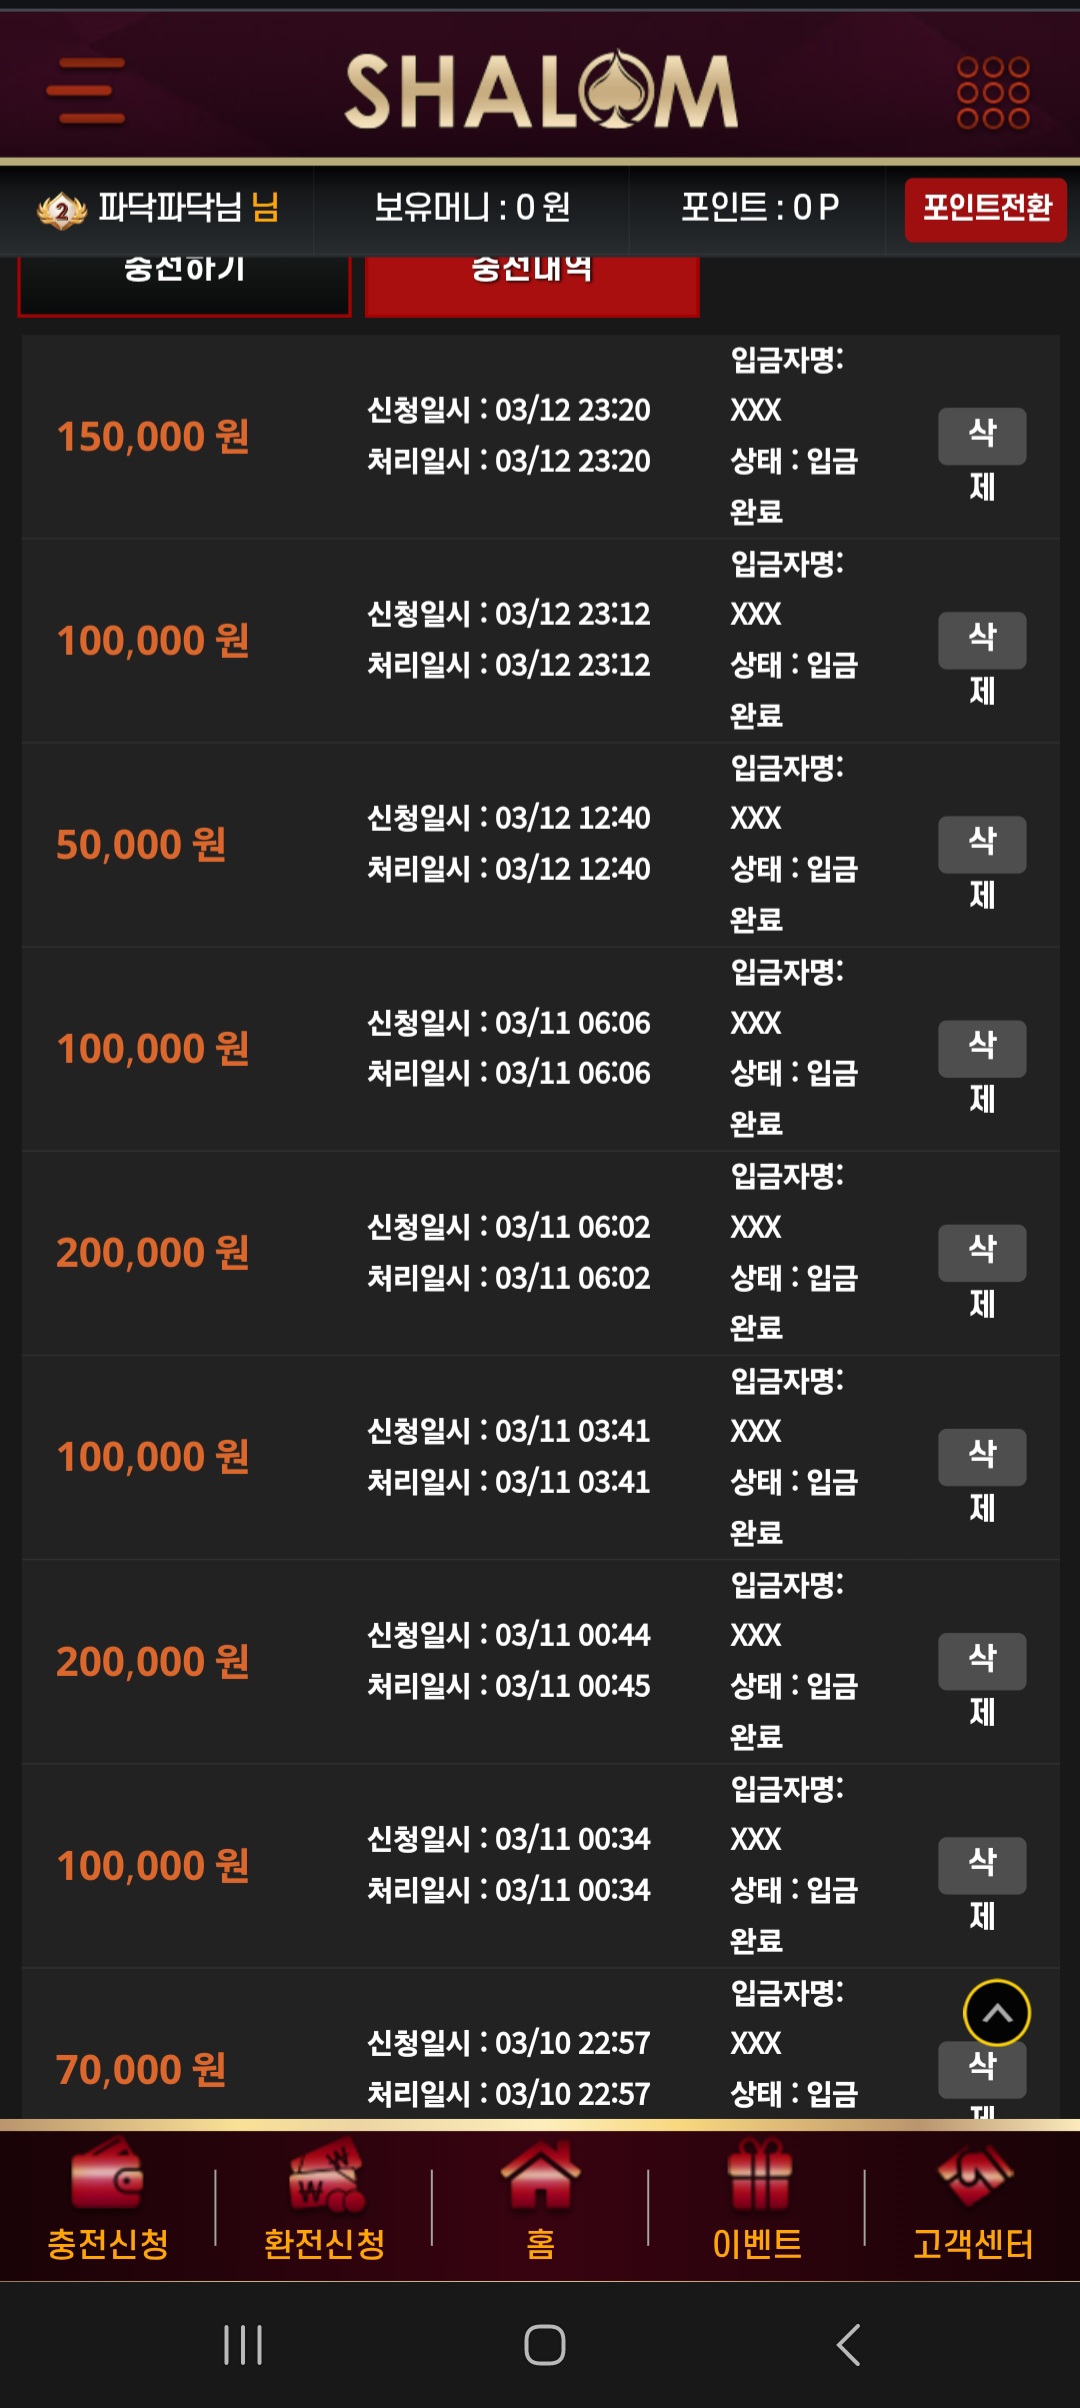Tap the level 2 badge icon
The image size is (1080, 2408).
click(62, 210)
